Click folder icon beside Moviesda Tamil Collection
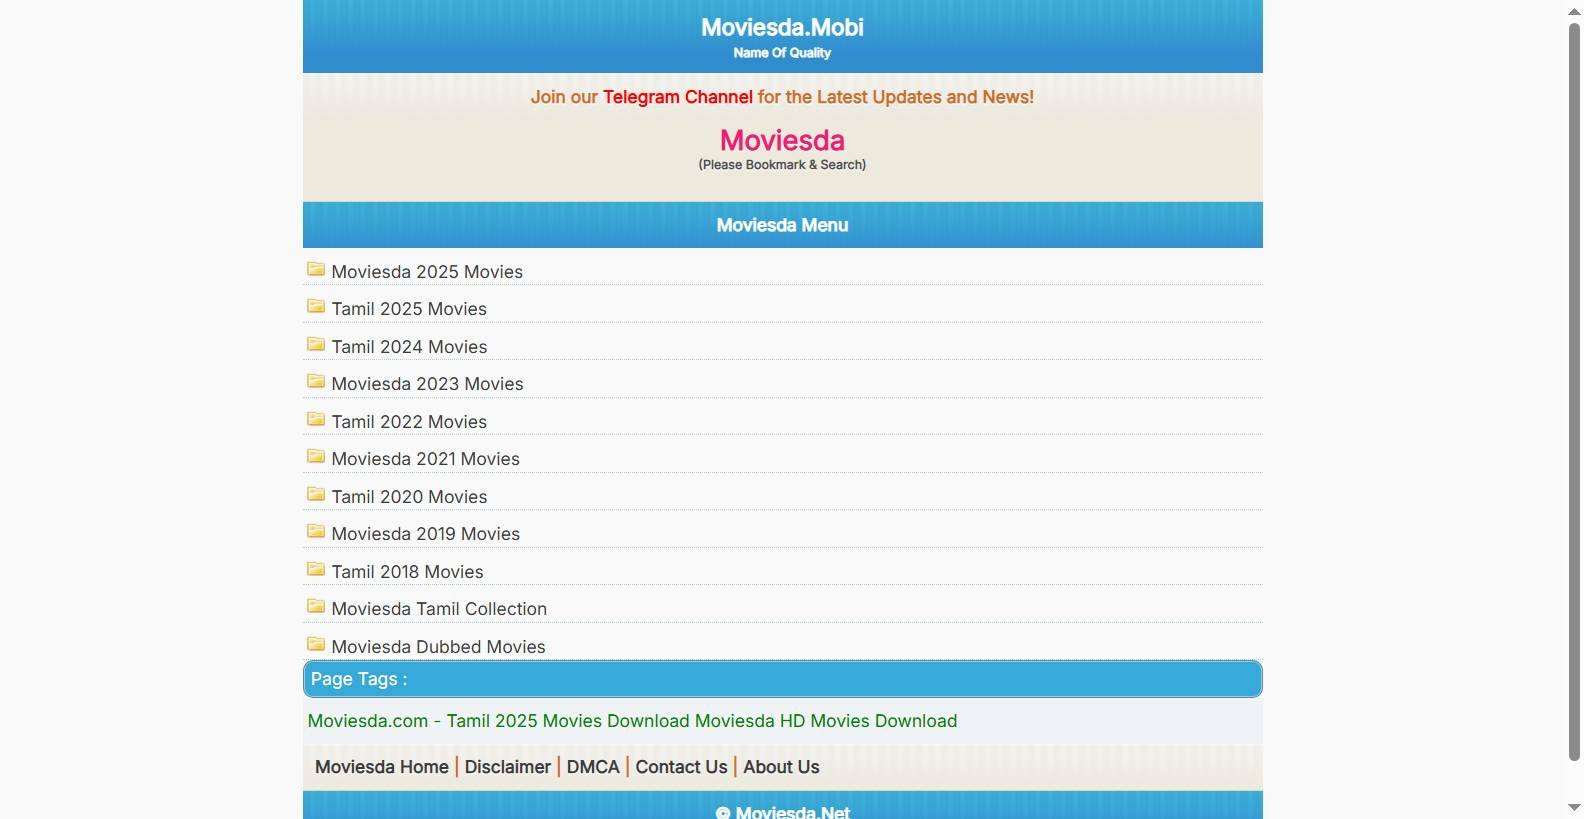1584x819 pixels. click(316, 606)
